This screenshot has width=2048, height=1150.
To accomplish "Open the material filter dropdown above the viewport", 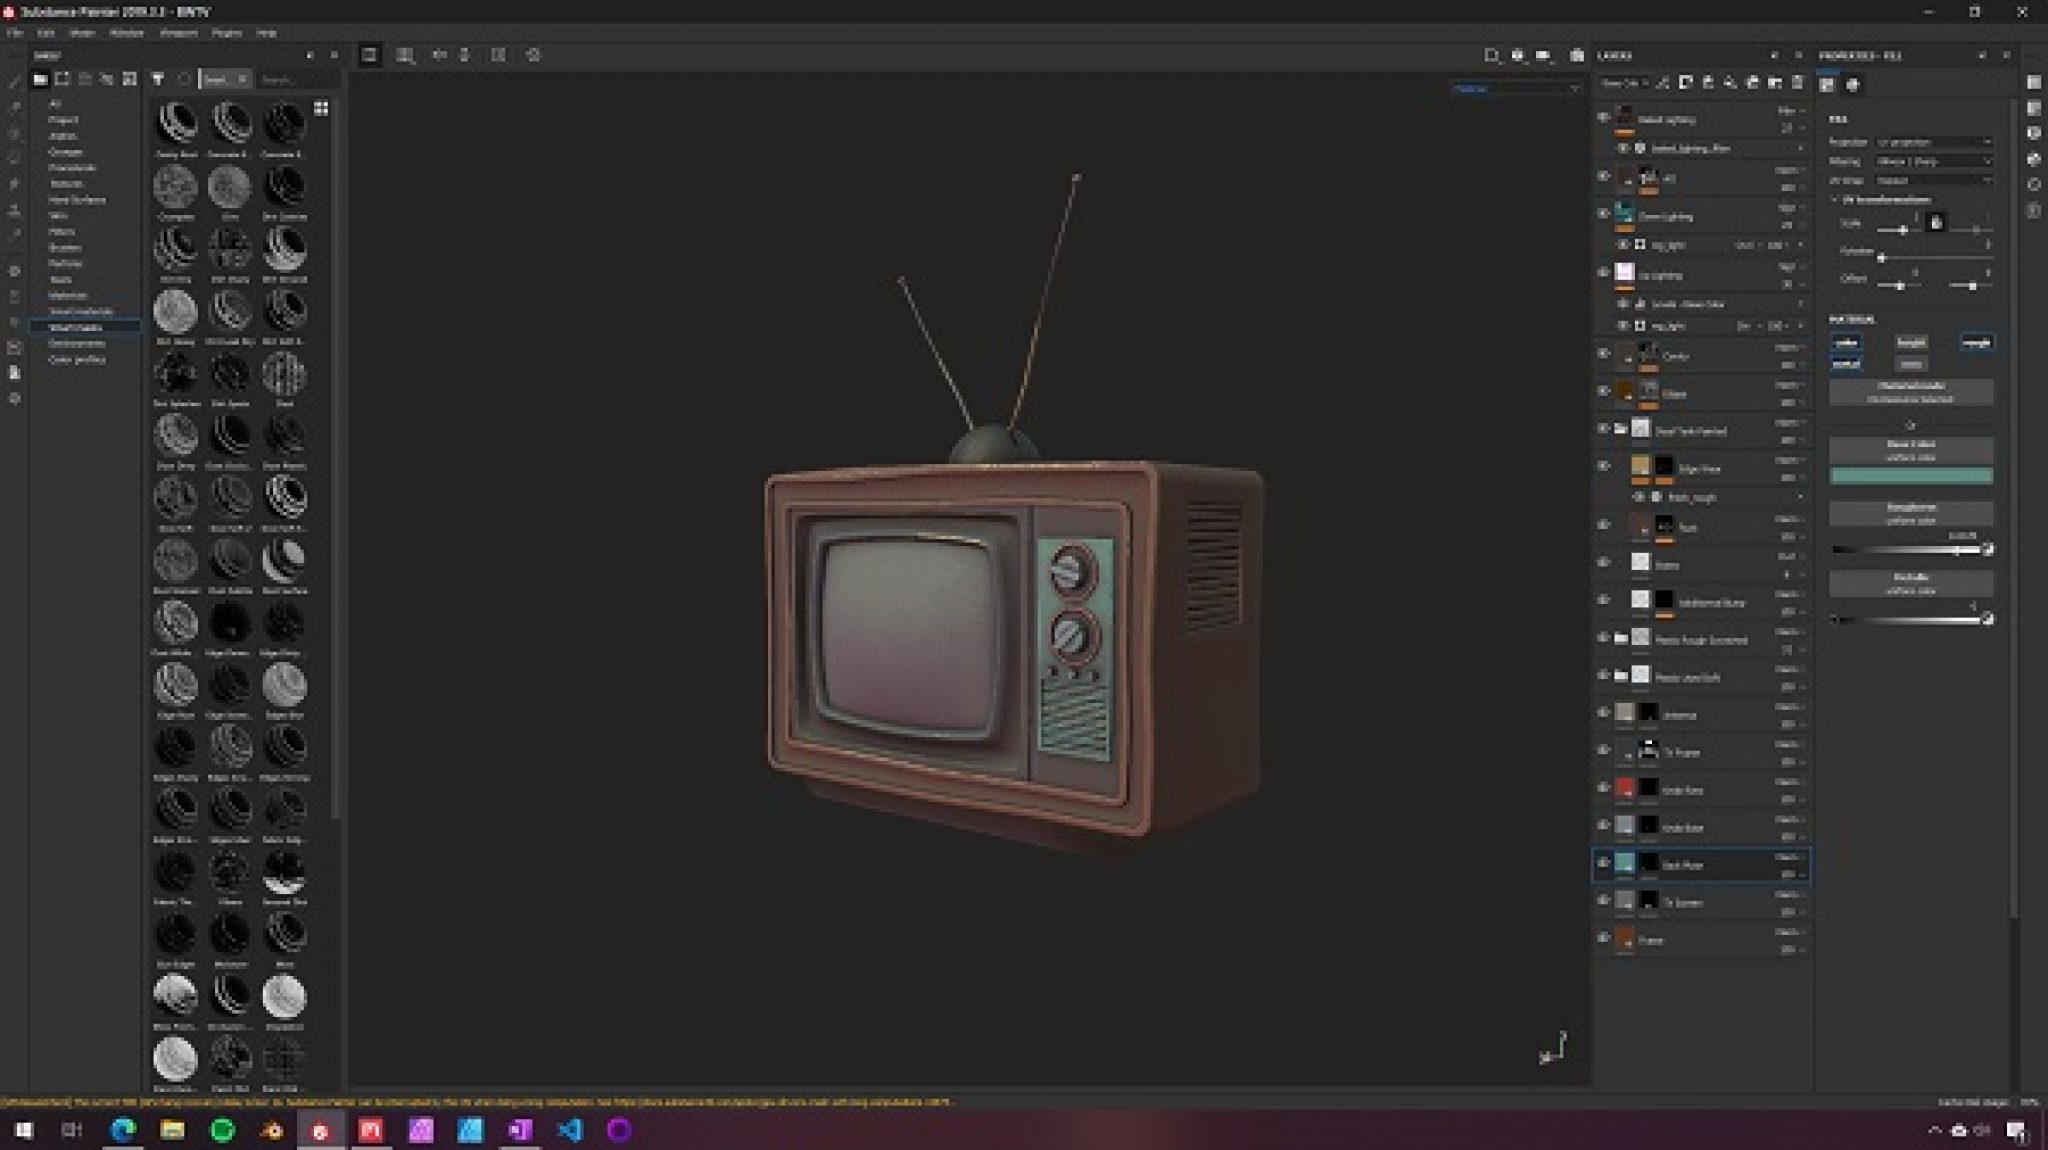I will tap(1516, 89).
